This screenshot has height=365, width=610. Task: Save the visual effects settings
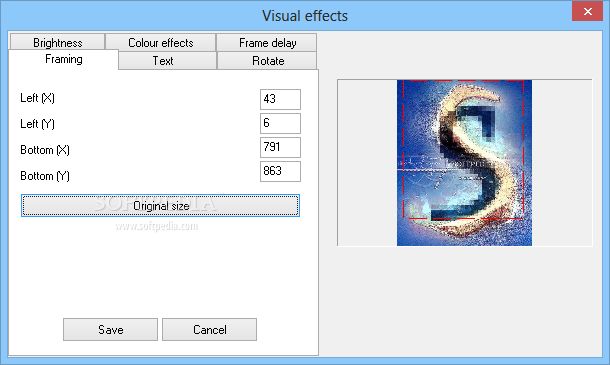pyautogui.click(x=110, y=330)
